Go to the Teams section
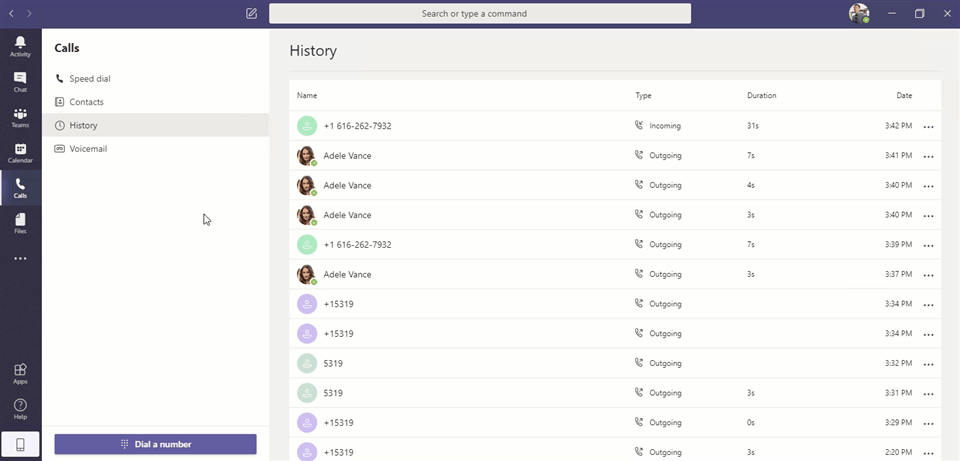The width and height of the screenshot is (960, 461). point(20,118)
